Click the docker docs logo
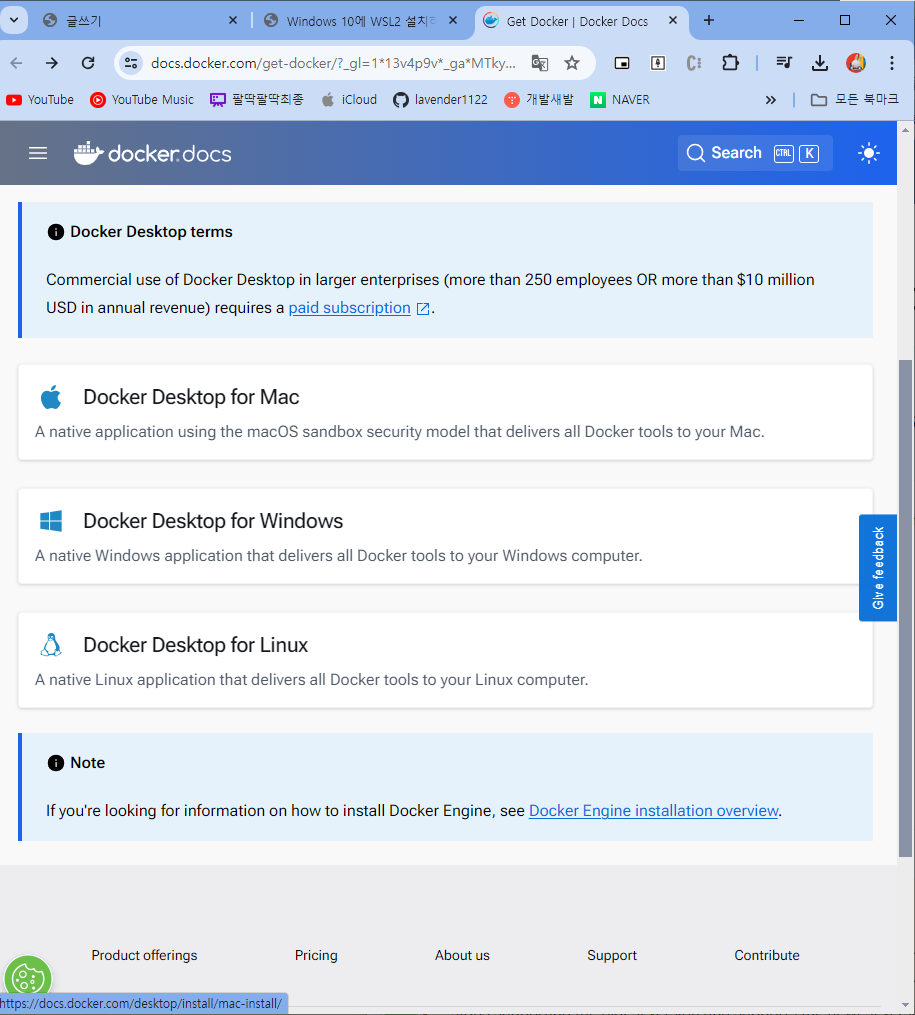This screenshot has width=915, height=1015. click(x=152, y=153)
